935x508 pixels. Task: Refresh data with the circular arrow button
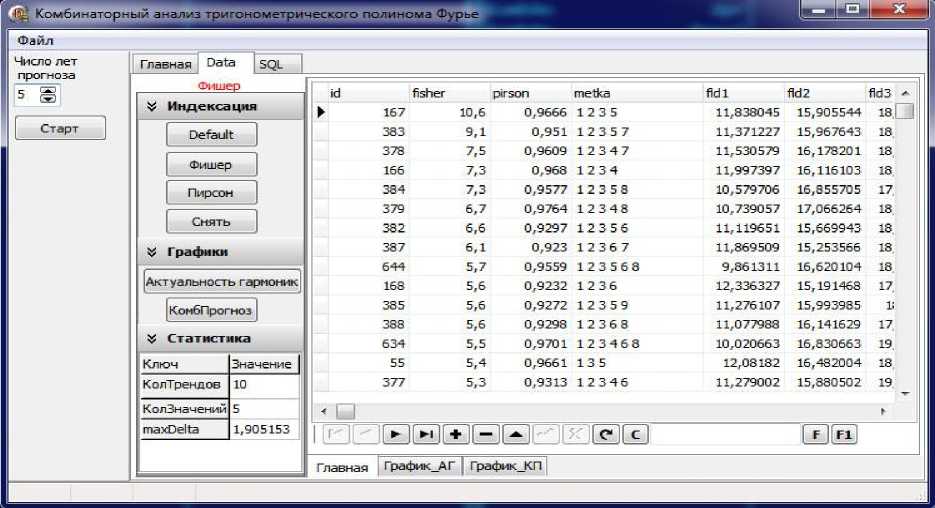605,434
